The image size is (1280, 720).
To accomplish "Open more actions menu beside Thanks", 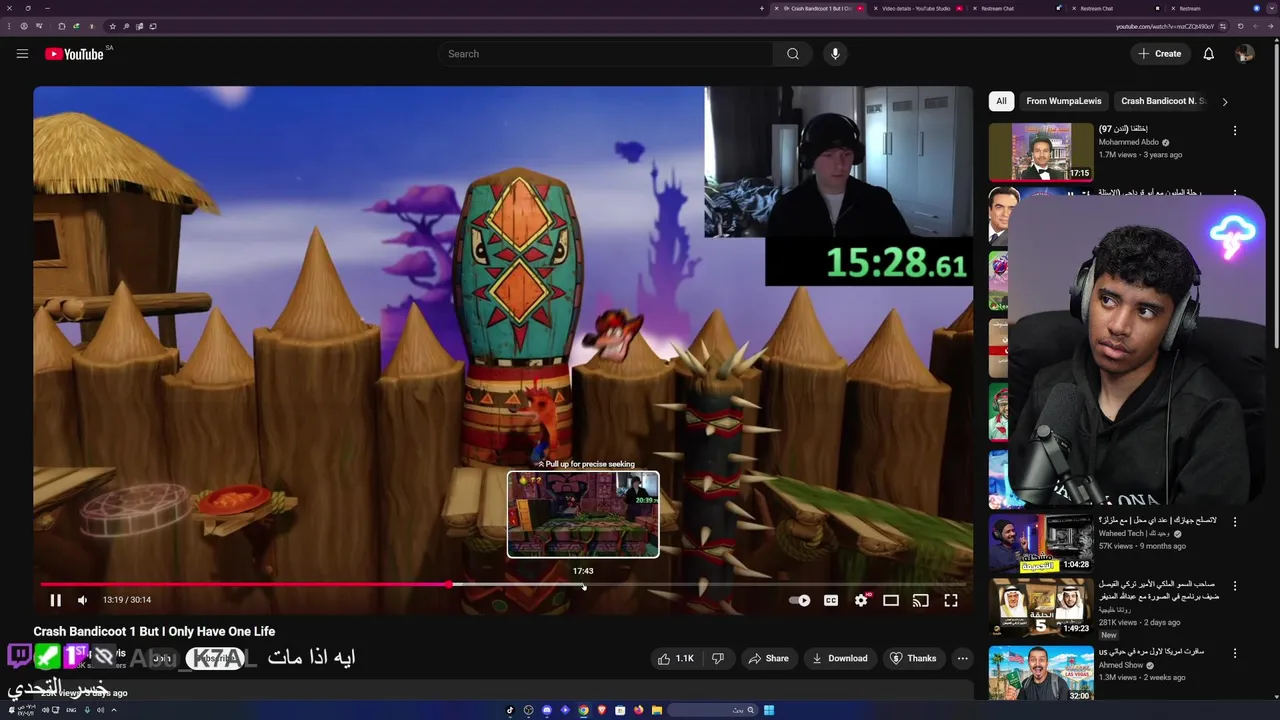I will (962, 658).
